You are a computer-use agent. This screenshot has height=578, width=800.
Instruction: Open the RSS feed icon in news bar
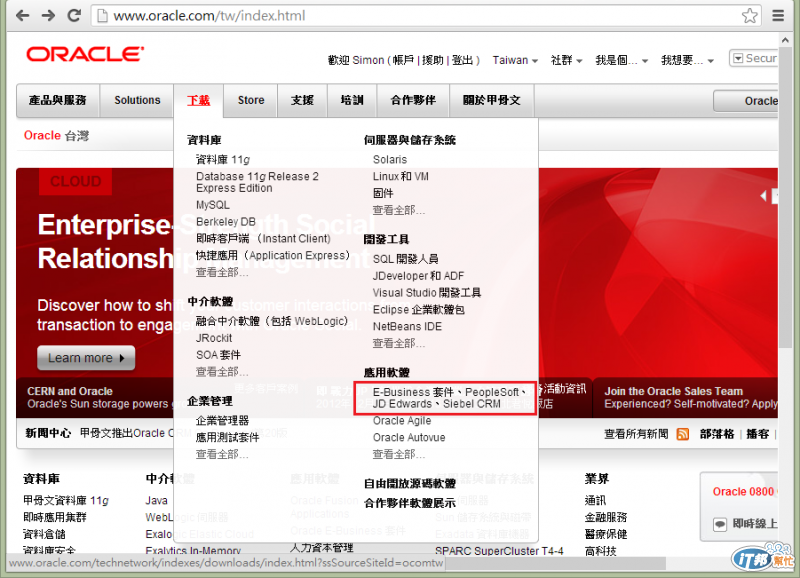[682, 434]
